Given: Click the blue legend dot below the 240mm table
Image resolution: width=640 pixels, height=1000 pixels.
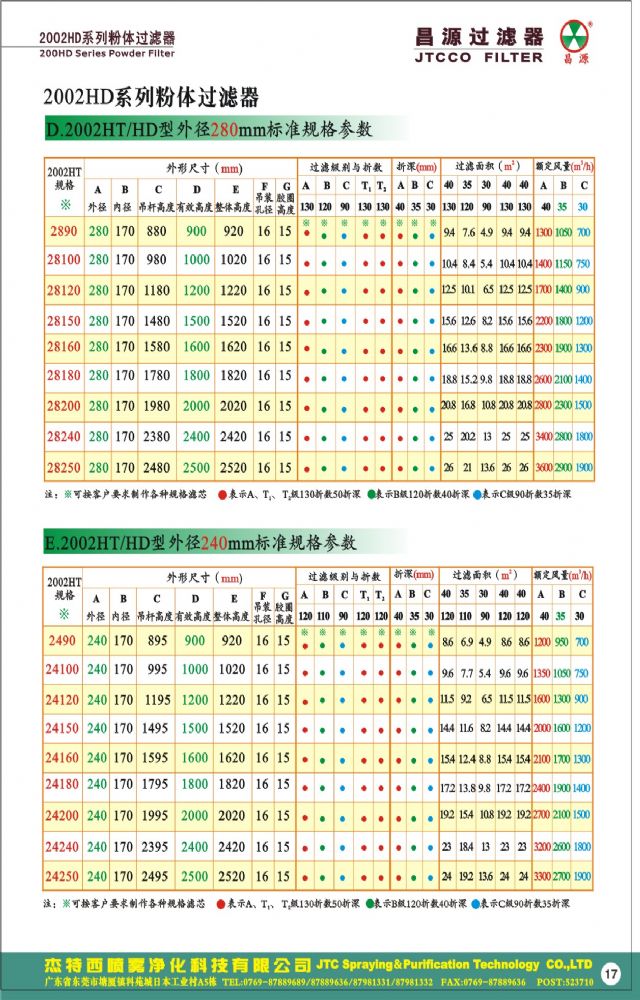Looking at the screenshot, I should click(x=476, y=904).
